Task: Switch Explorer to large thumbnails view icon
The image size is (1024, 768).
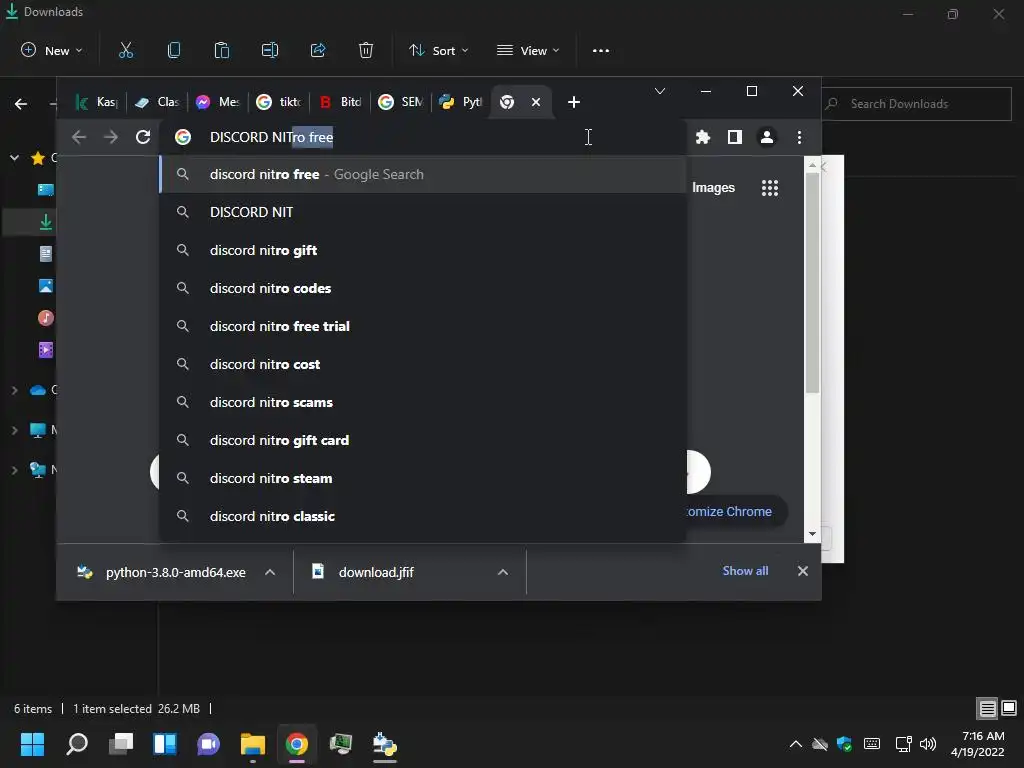Action: coord(1009,708)
